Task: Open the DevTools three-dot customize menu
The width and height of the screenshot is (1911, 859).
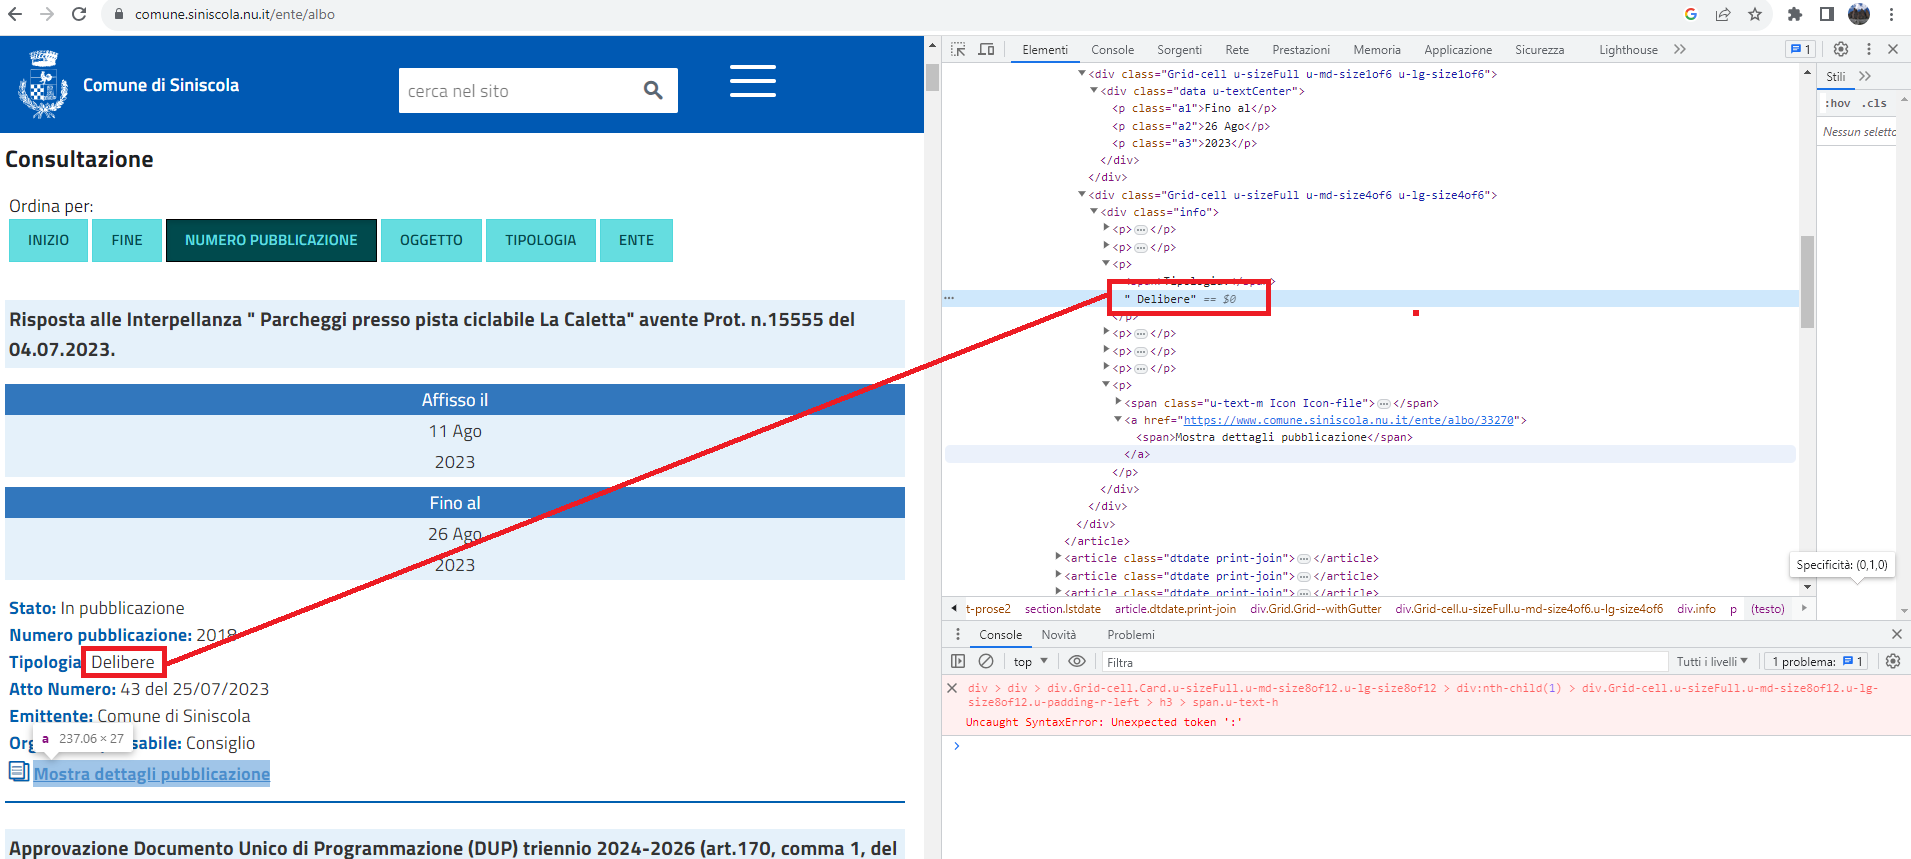Action: click(1868, 49)
